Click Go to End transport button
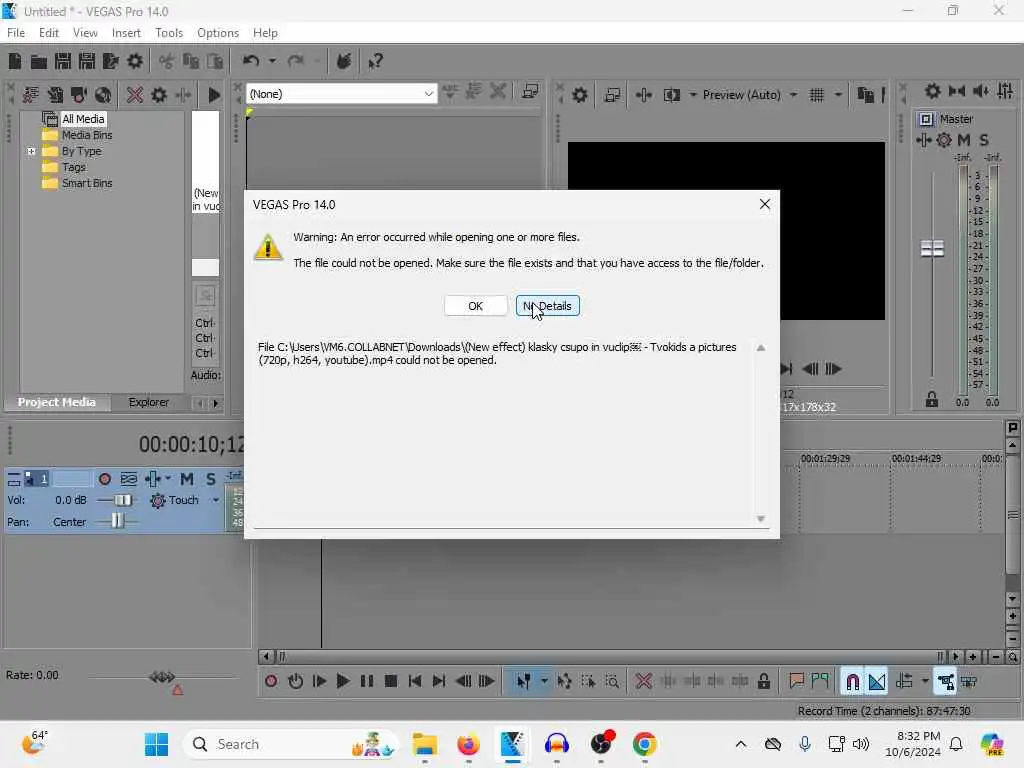This screenshot has height=768, width=1024. [x=439, y=681]
